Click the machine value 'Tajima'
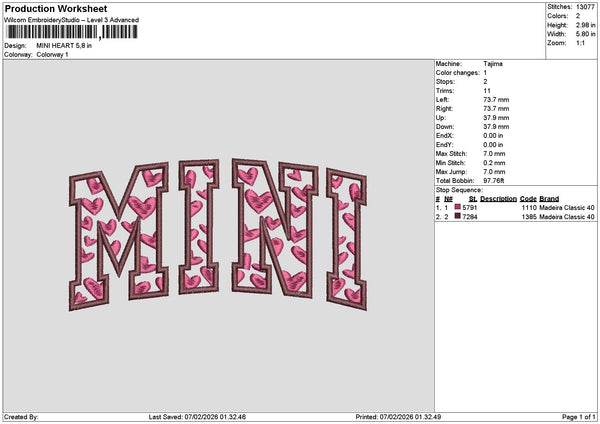This screenshot has width=600, height=424. pos(493,64)
